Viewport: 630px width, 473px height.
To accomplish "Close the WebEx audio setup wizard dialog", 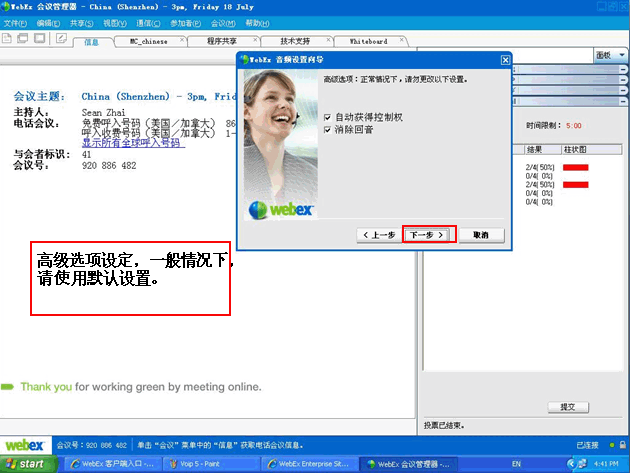I will click(x=505, y=60).
